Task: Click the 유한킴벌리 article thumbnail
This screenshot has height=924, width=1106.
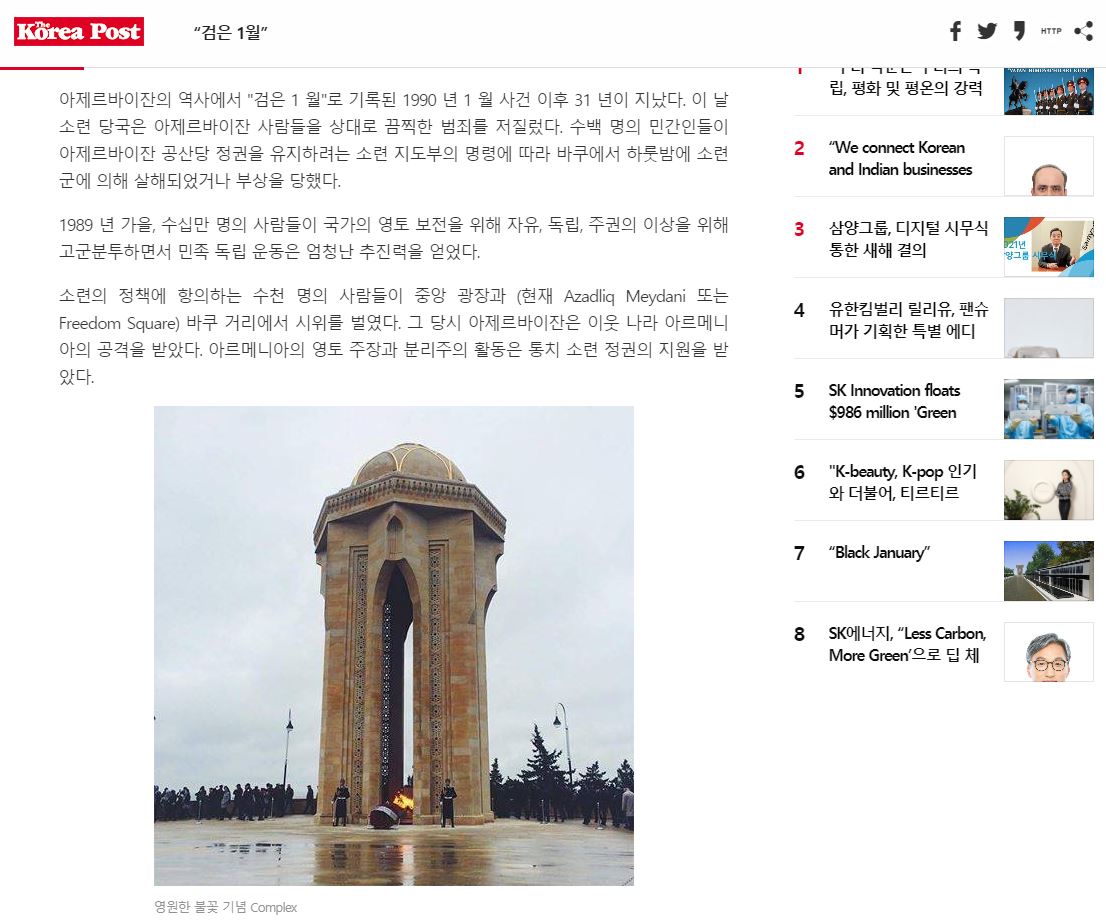Action: [1049, 328]
